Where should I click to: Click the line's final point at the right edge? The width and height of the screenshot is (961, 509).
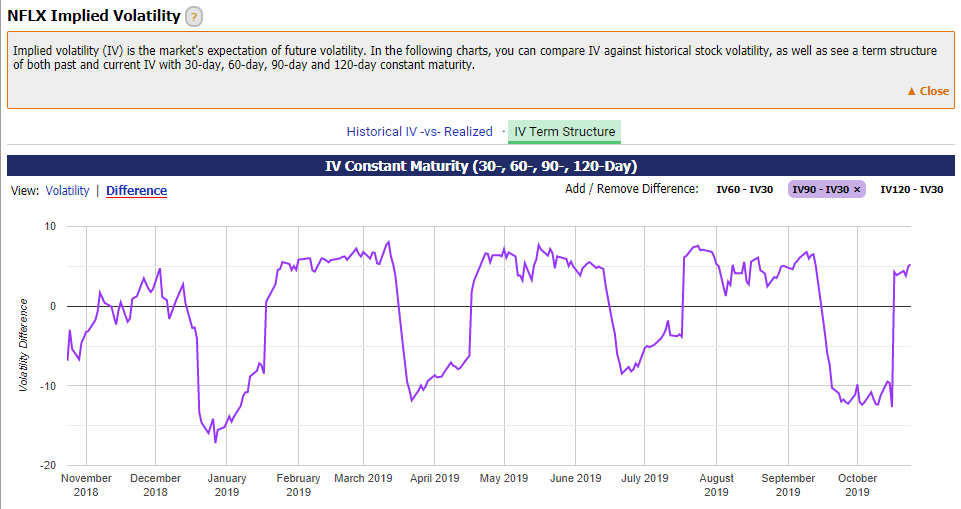[909, 265]
